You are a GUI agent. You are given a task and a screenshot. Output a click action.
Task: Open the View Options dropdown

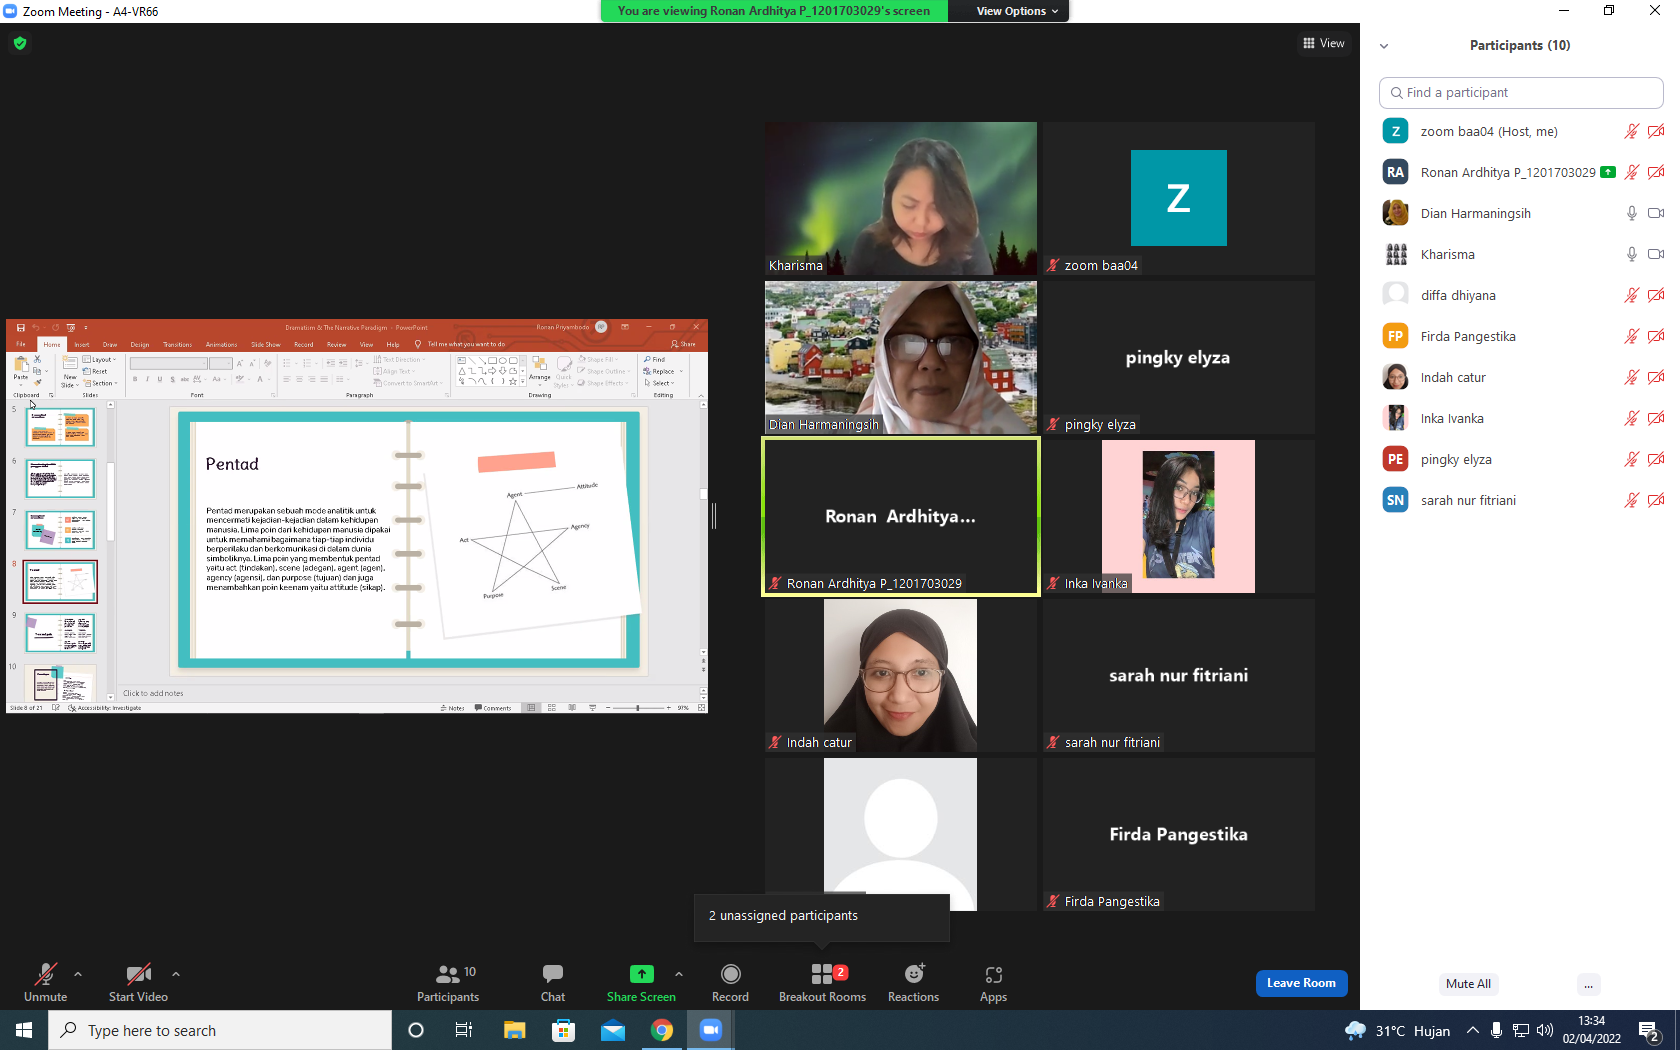(x=1017, y=11)
